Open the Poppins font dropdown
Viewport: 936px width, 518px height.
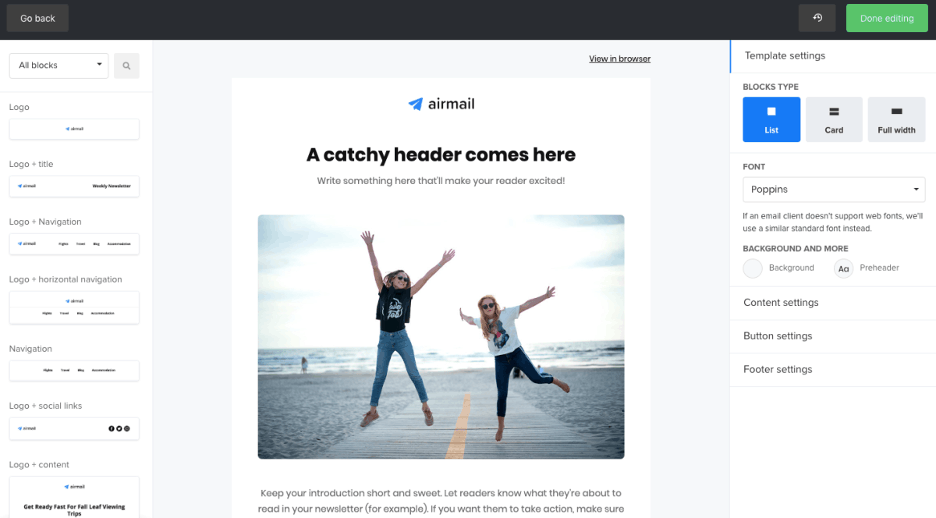(834, 190)
